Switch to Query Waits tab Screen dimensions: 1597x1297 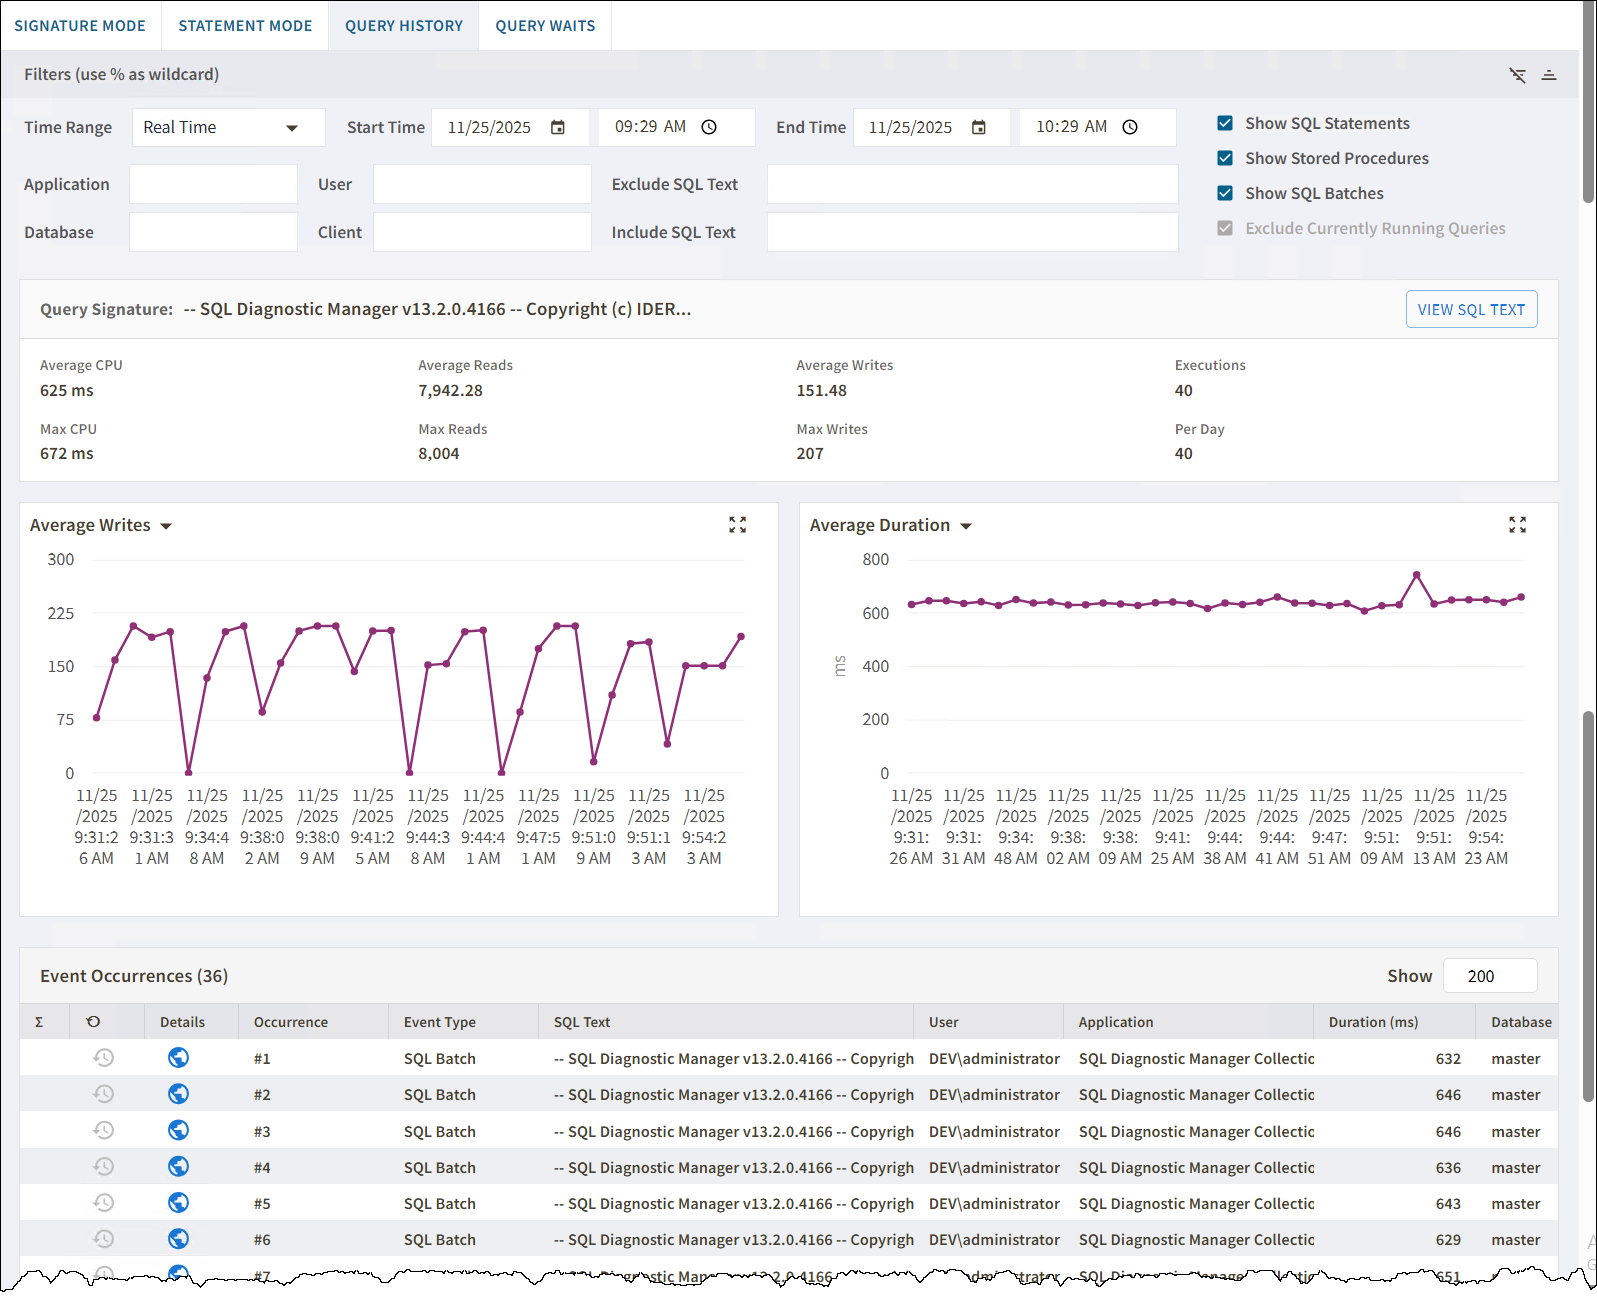coord(545,26)
